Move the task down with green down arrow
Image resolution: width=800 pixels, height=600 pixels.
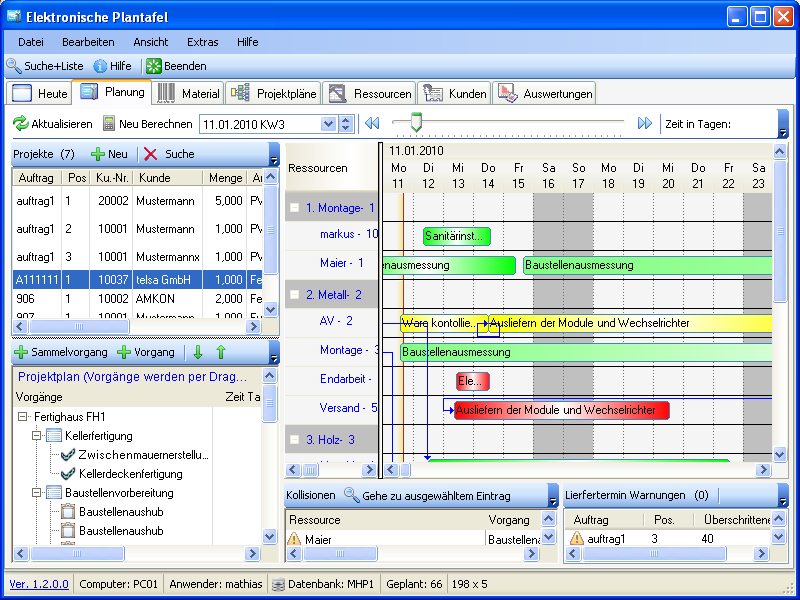tap(198, 352)
